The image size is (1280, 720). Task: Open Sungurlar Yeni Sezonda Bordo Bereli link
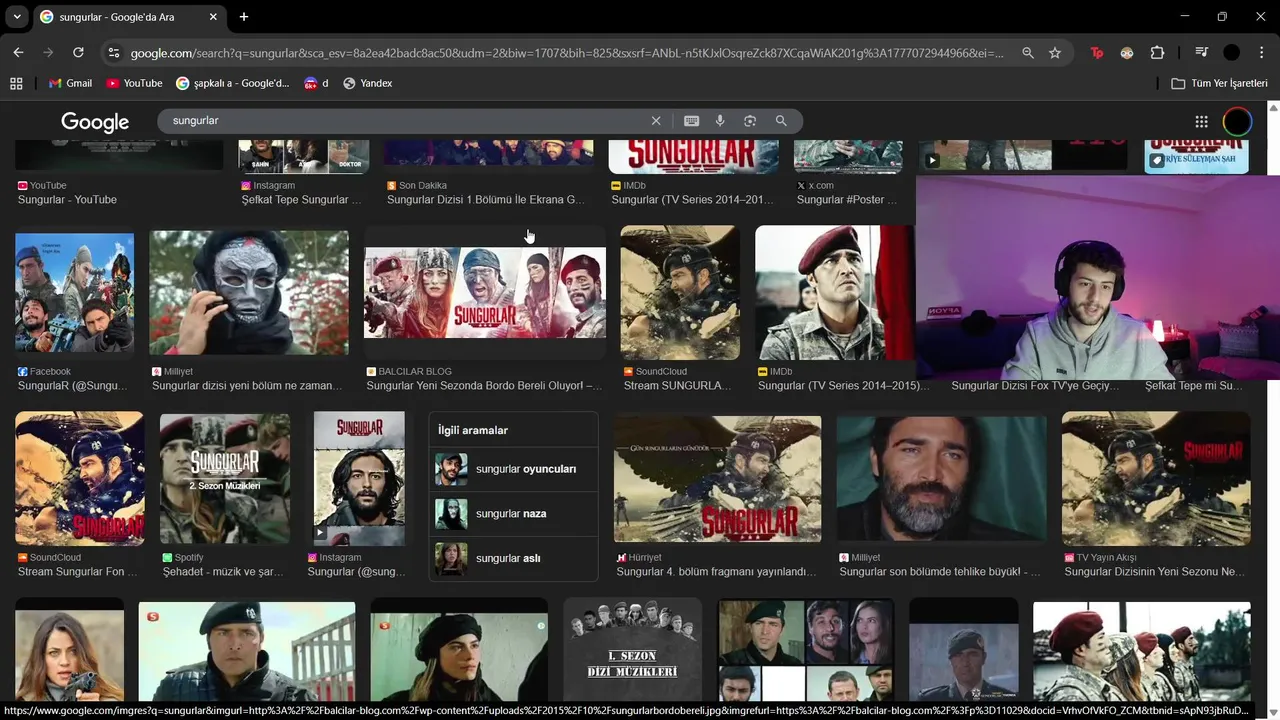pos(484,386)
